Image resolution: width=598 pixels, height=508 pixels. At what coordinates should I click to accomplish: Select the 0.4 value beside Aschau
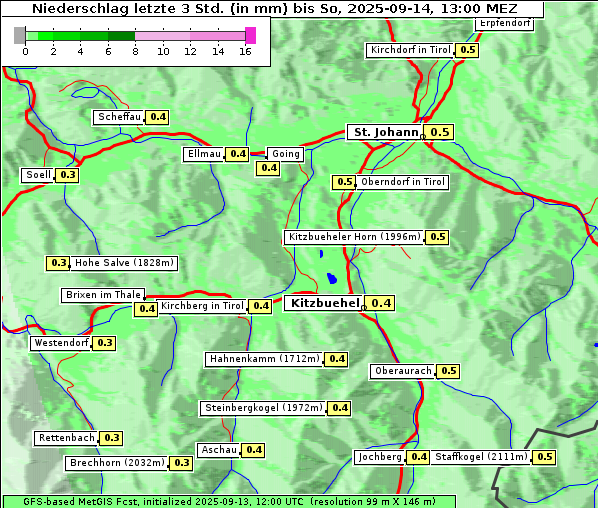pyautogui.click(x=254, y=450)
